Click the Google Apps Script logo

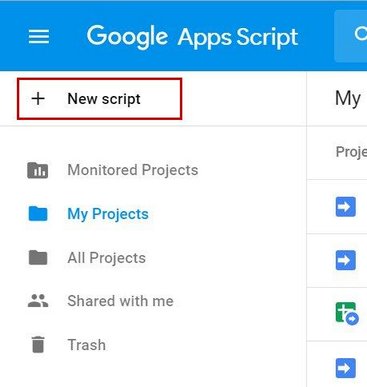tap(192, 36)
